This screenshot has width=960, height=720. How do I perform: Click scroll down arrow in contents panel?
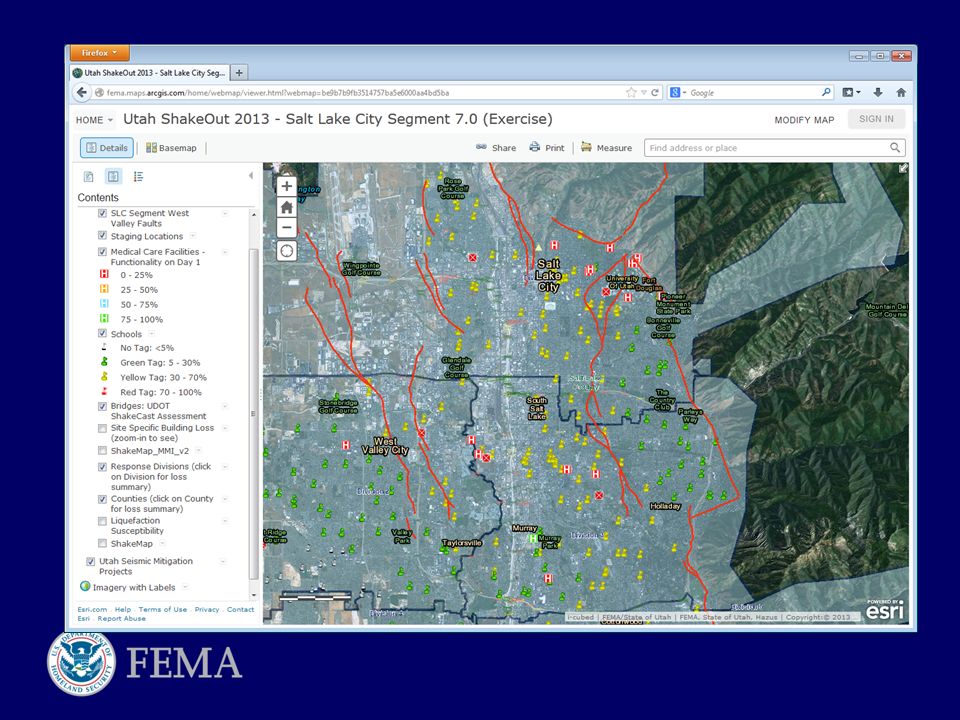point(253,595)
